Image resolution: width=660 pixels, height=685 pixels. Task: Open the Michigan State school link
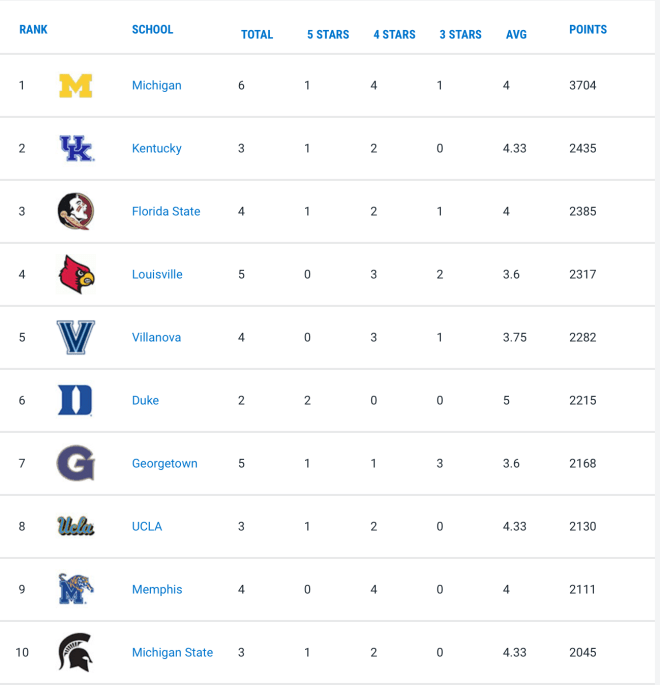point(172,652)
